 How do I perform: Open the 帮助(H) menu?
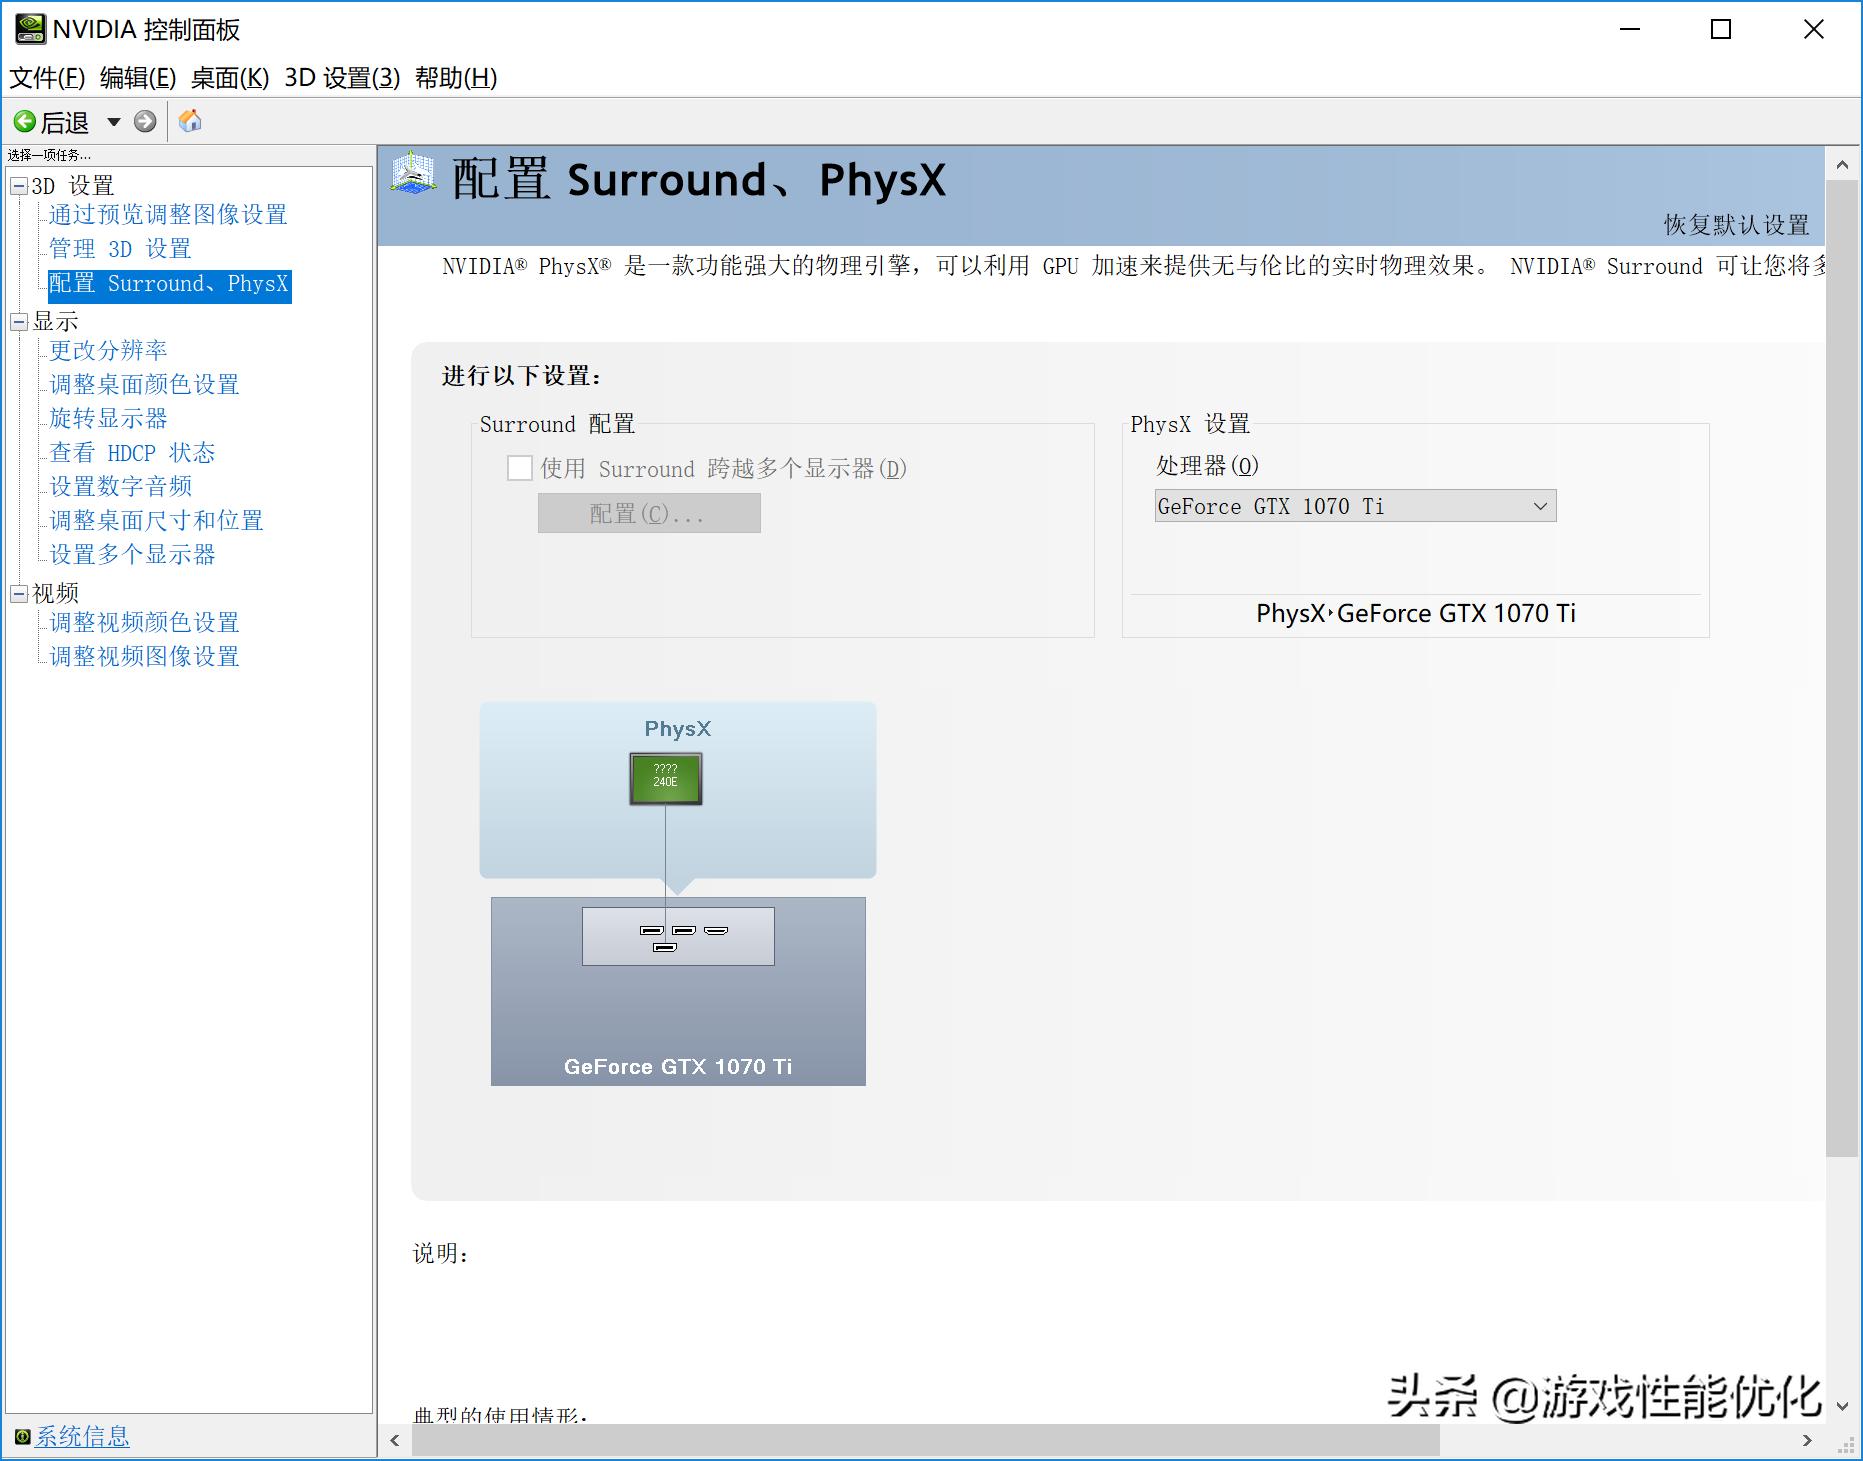[458, 78]
